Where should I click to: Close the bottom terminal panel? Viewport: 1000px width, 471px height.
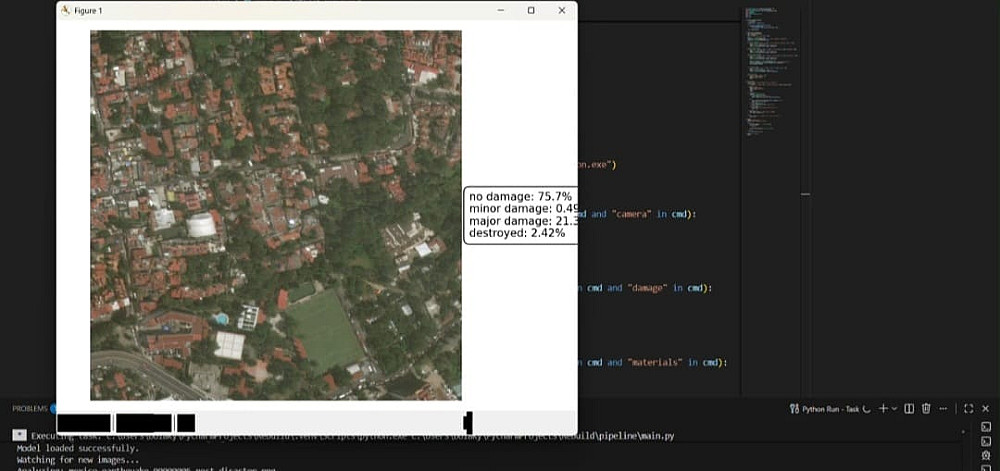(985, 409)
